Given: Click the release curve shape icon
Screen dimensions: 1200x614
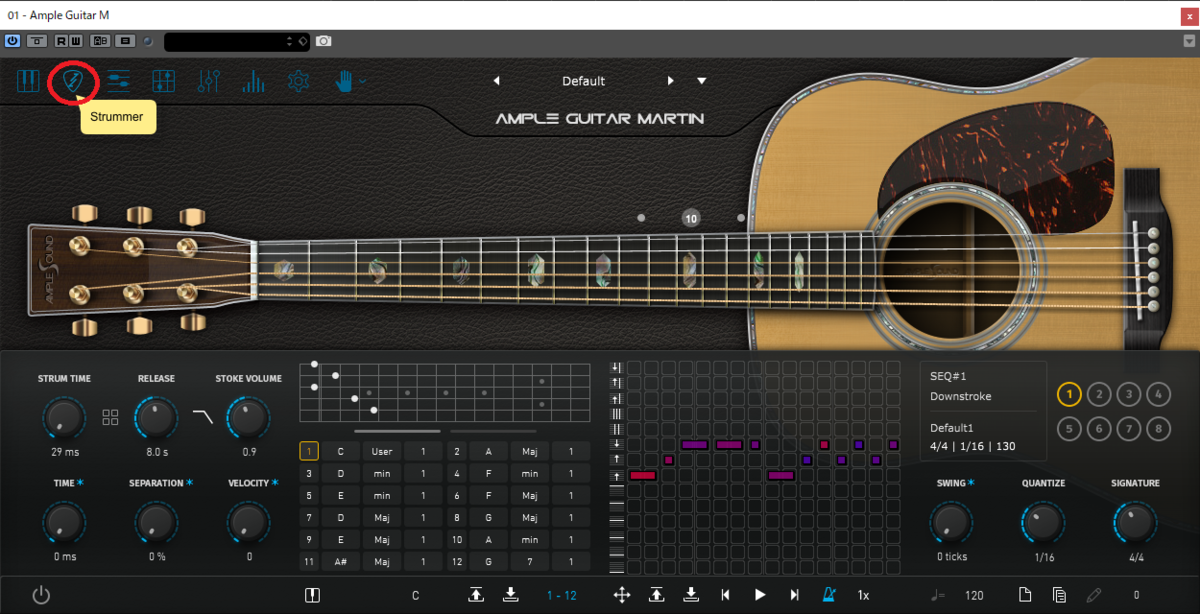Looking at the screenshot, I should click(203, 416).
